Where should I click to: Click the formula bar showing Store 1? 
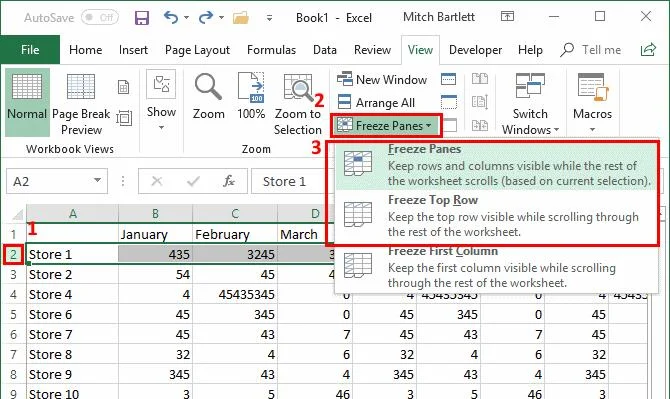(293, 181)
